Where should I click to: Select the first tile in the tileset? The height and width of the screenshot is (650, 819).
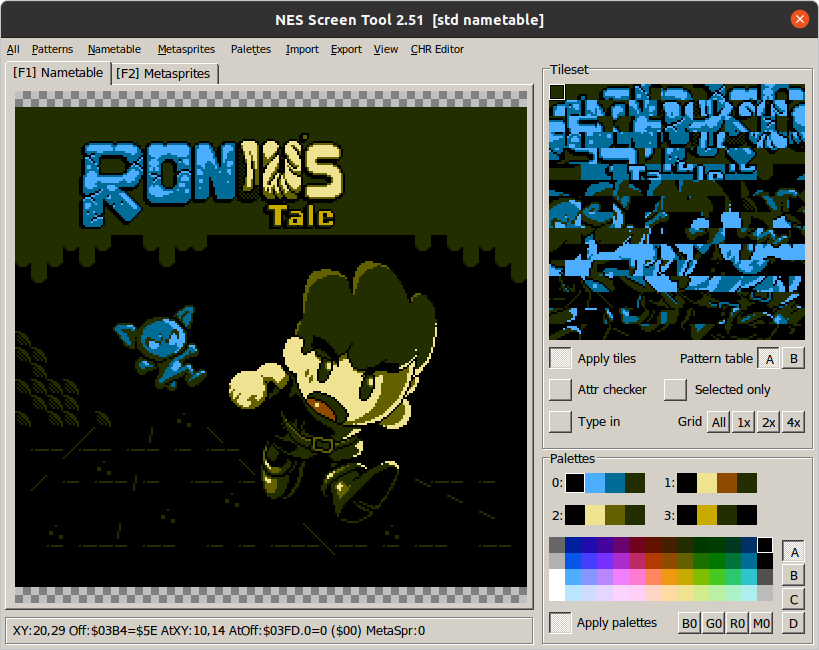(557, 92)
